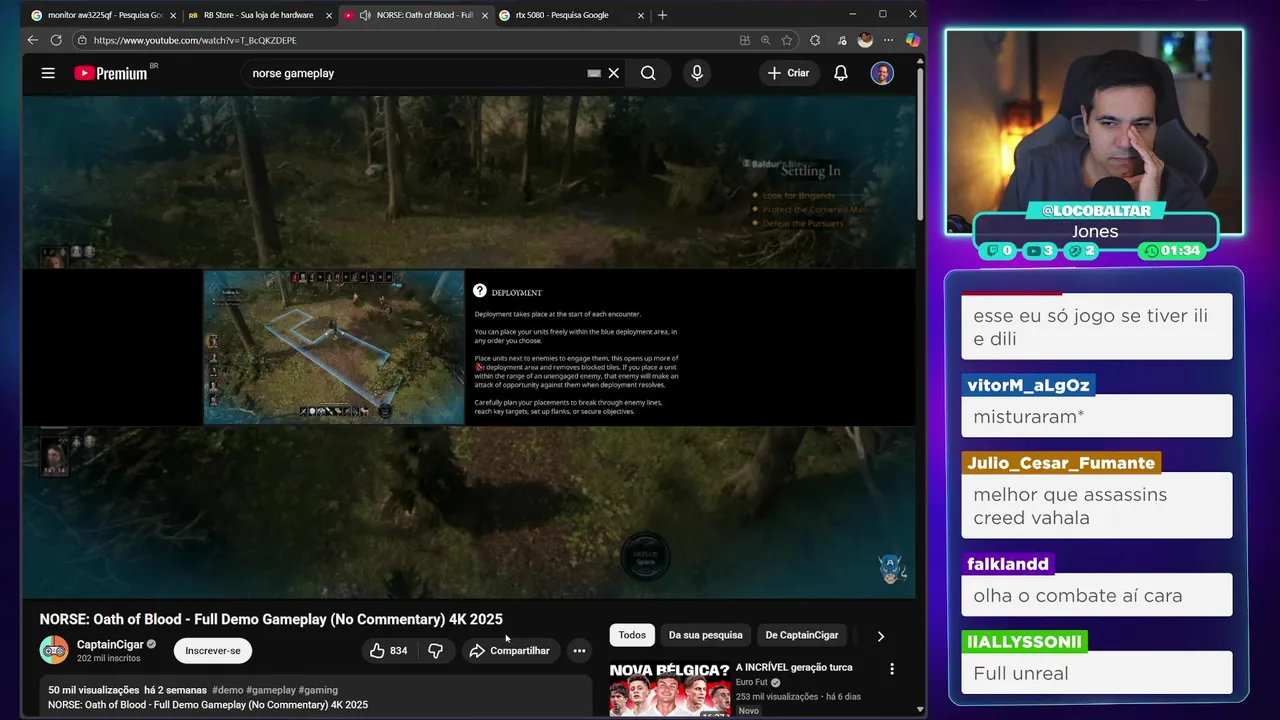
Task: Open the CaptainCigar channel avatar
Action: [54, 650]
